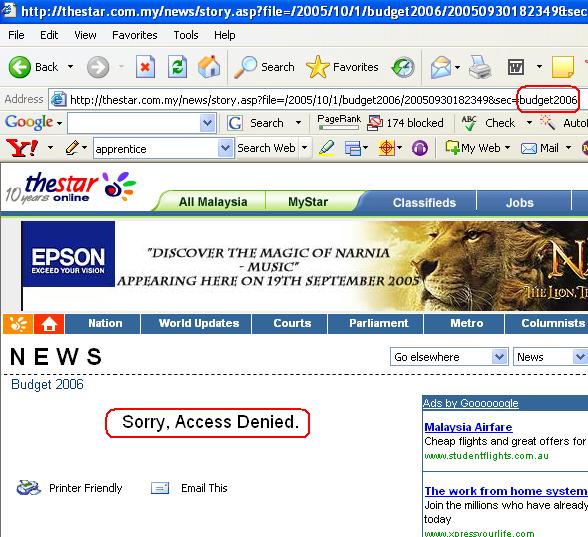Print the page with printer icon

coord(480,67)
